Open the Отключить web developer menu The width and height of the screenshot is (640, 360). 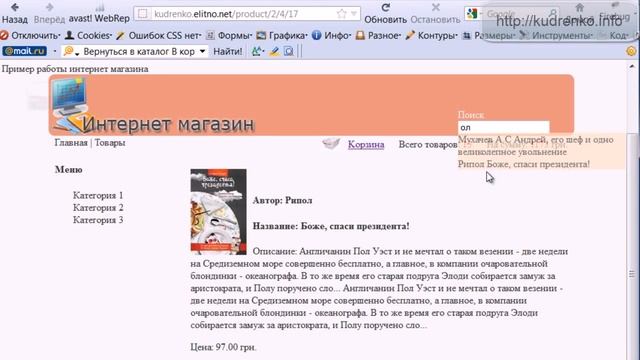(30, 36)
